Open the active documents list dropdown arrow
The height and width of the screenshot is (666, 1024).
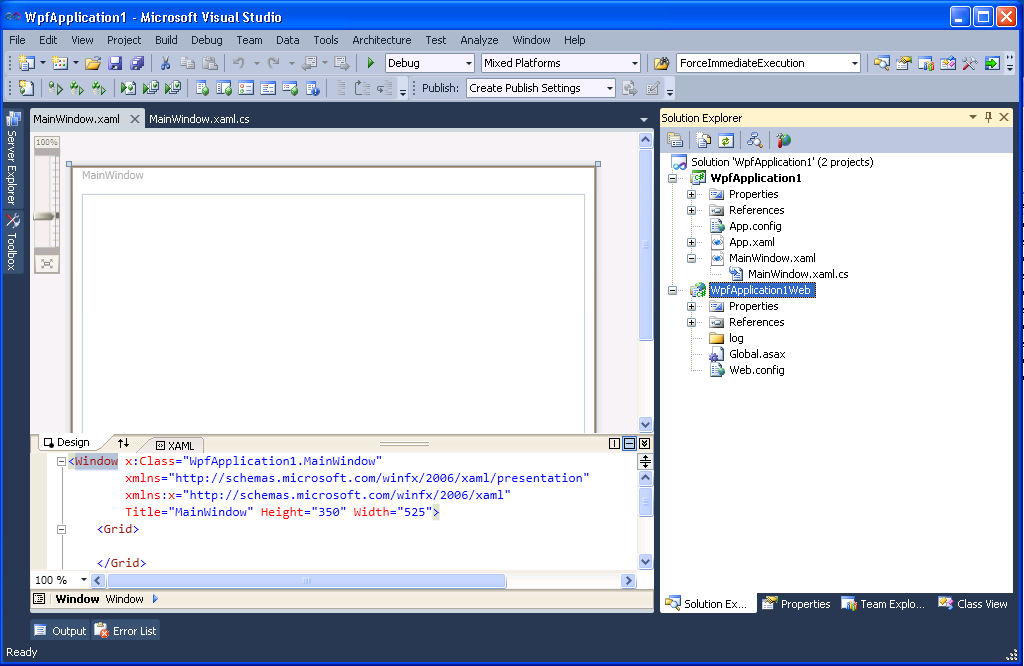point(644,119)
